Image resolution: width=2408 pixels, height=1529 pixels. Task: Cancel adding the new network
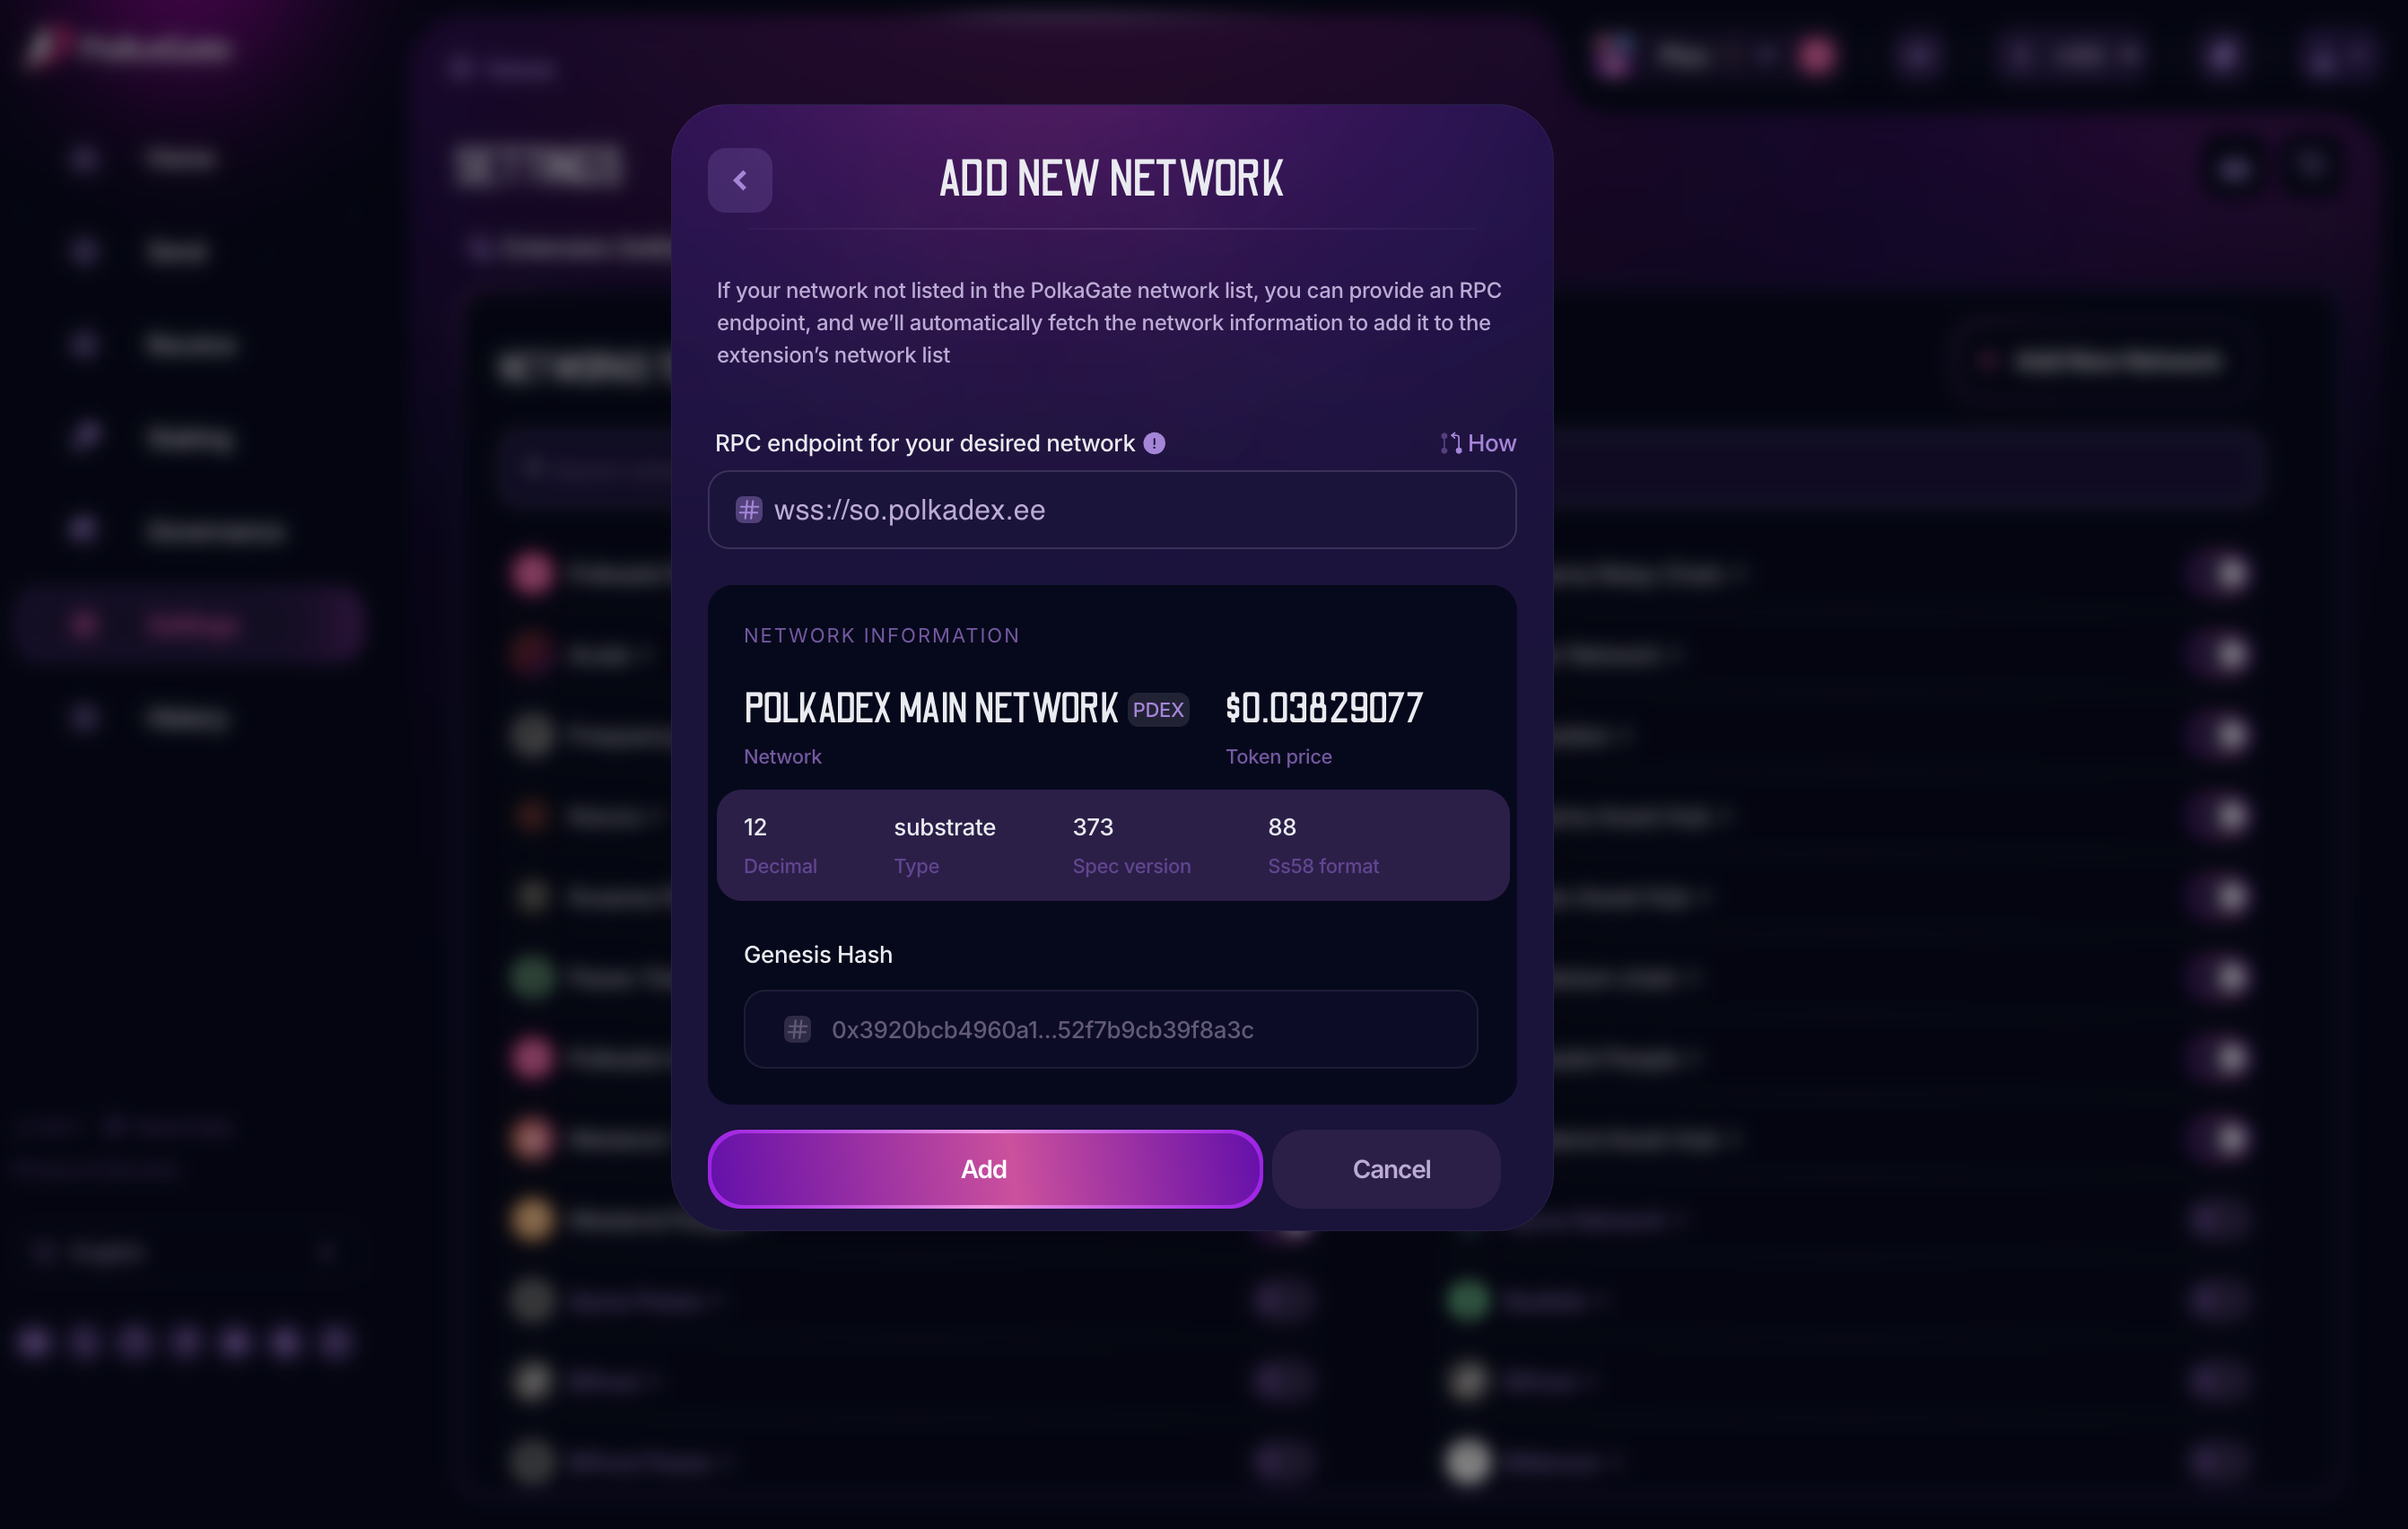click(x=1390, y=1169)
